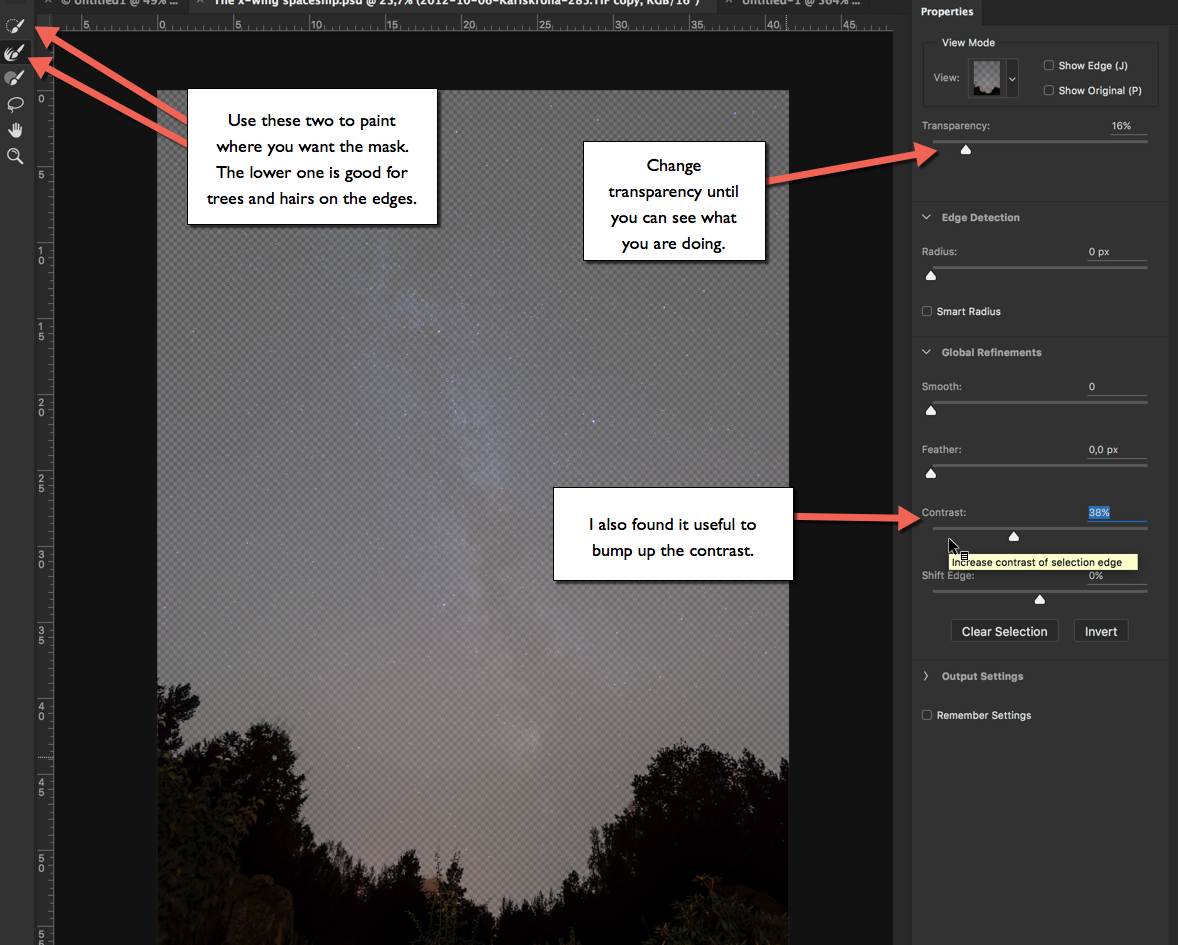Collapse the Global Refinements section
The height and width of the screenshot is (945, 1178).
(x=926, y=352)
